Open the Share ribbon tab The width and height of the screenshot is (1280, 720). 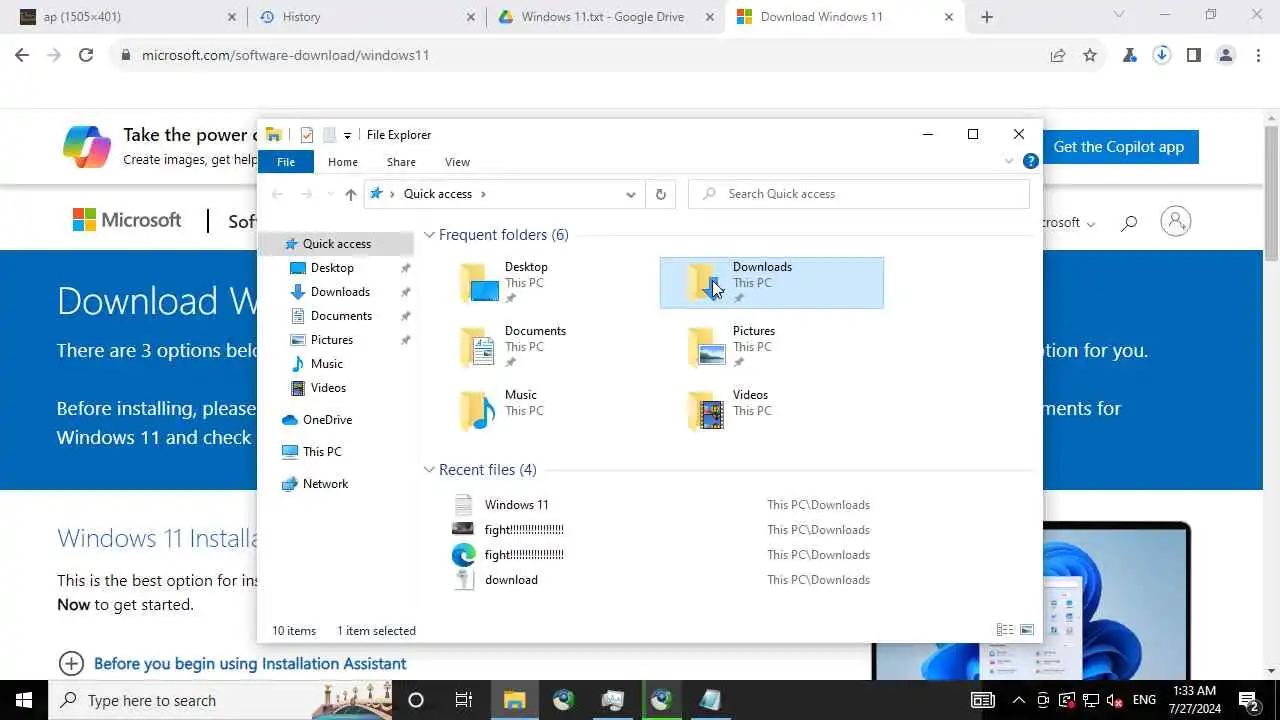[x=401, y=162]
